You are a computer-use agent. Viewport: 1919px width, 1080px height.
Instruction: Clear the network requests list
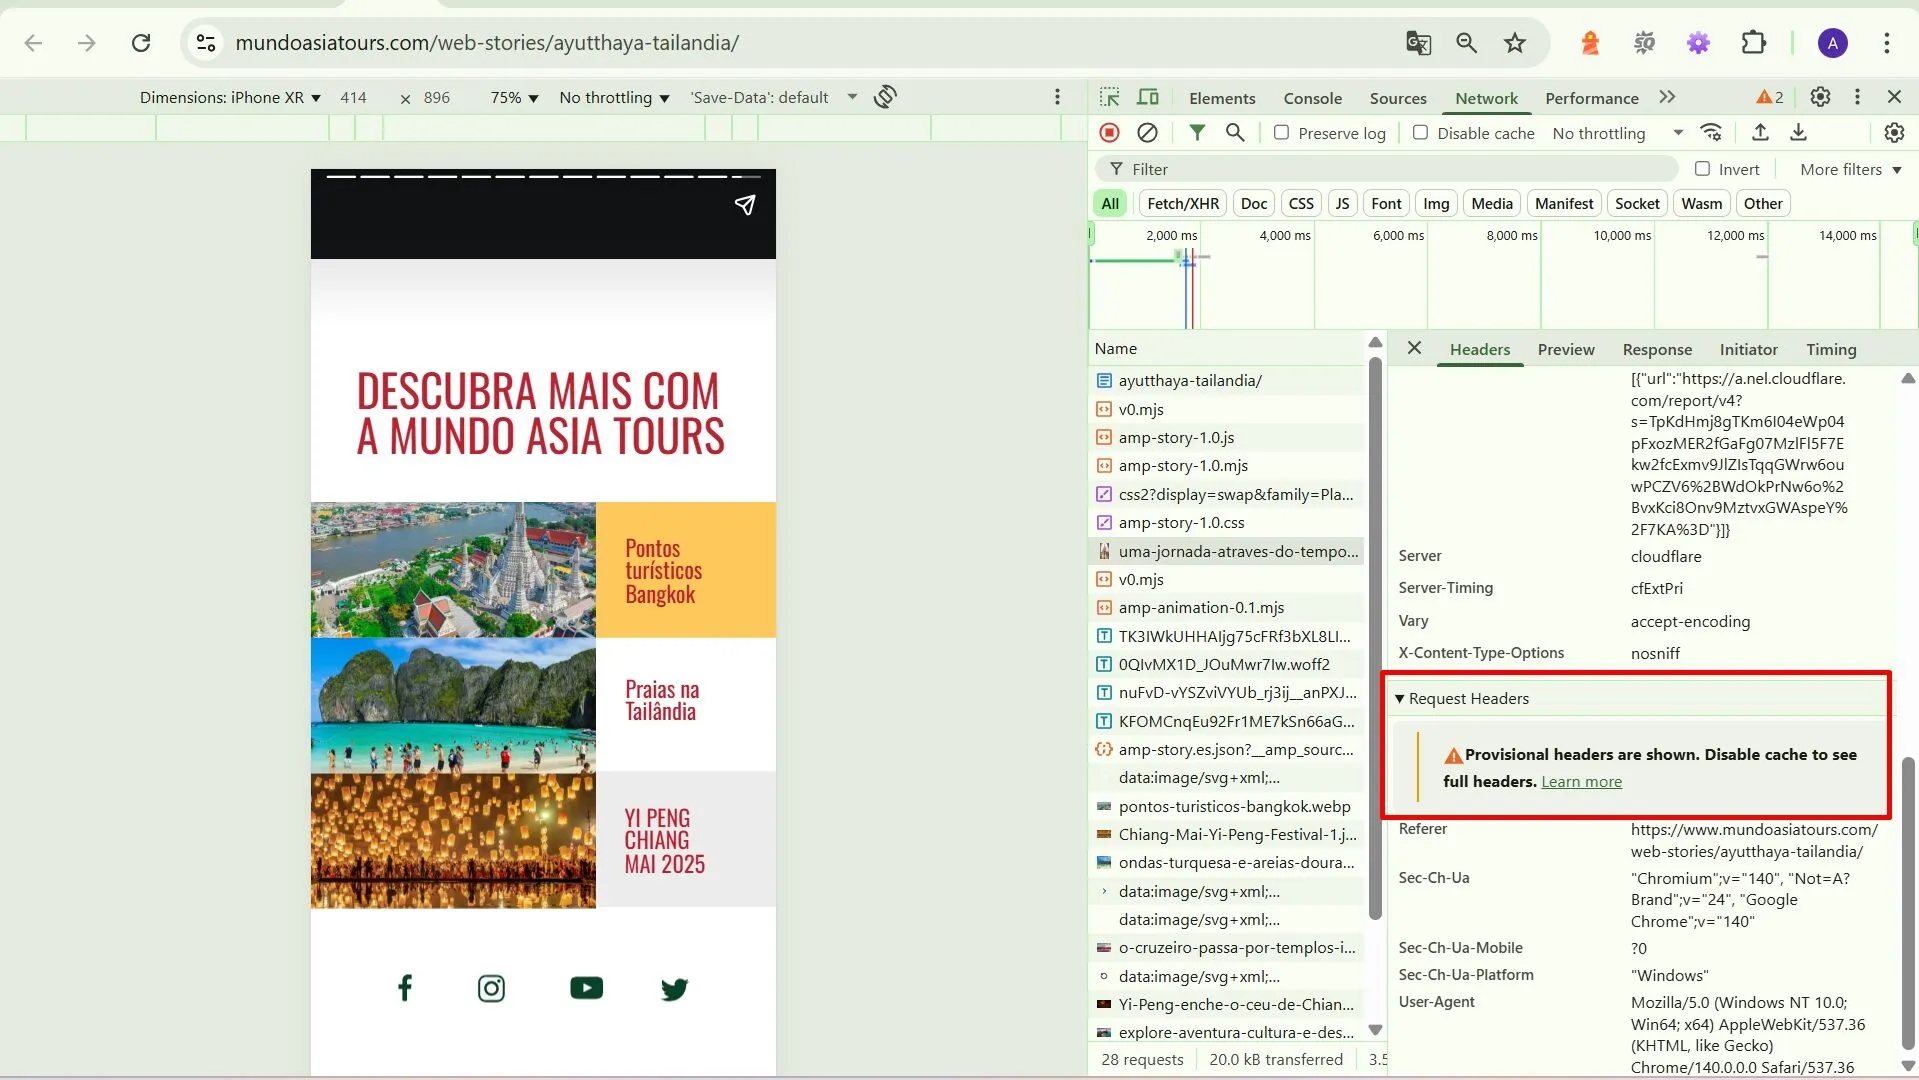click(1147, 132)
